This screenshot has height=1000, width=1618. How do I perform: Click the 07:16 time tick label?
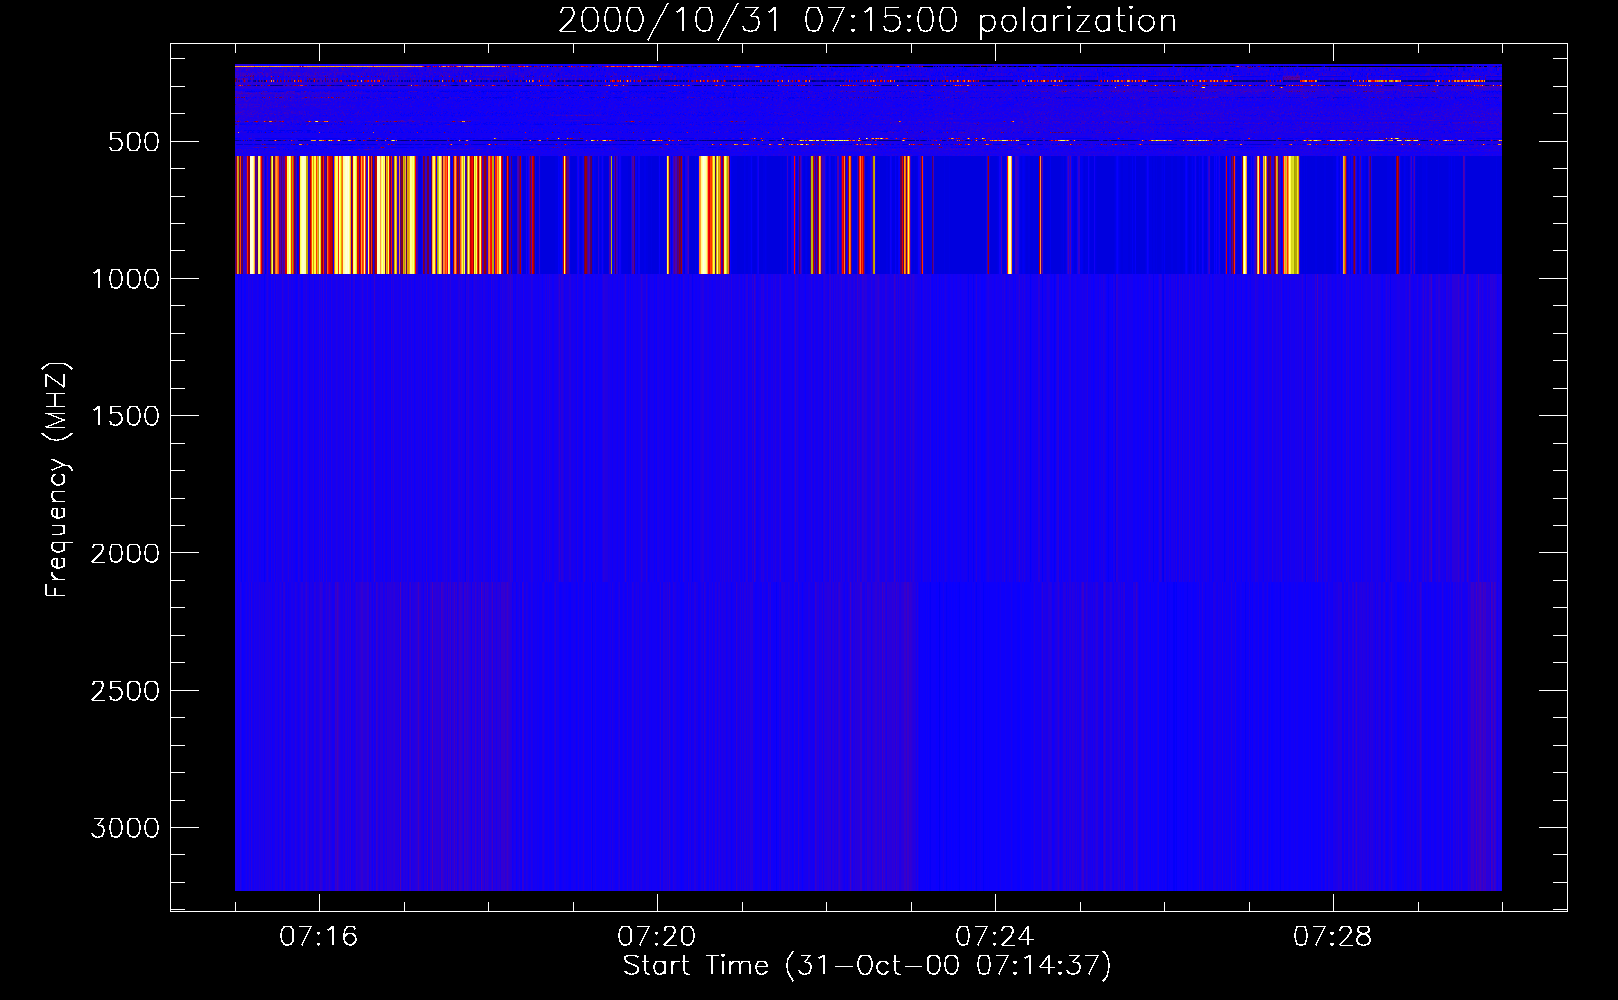pos(319,936)
